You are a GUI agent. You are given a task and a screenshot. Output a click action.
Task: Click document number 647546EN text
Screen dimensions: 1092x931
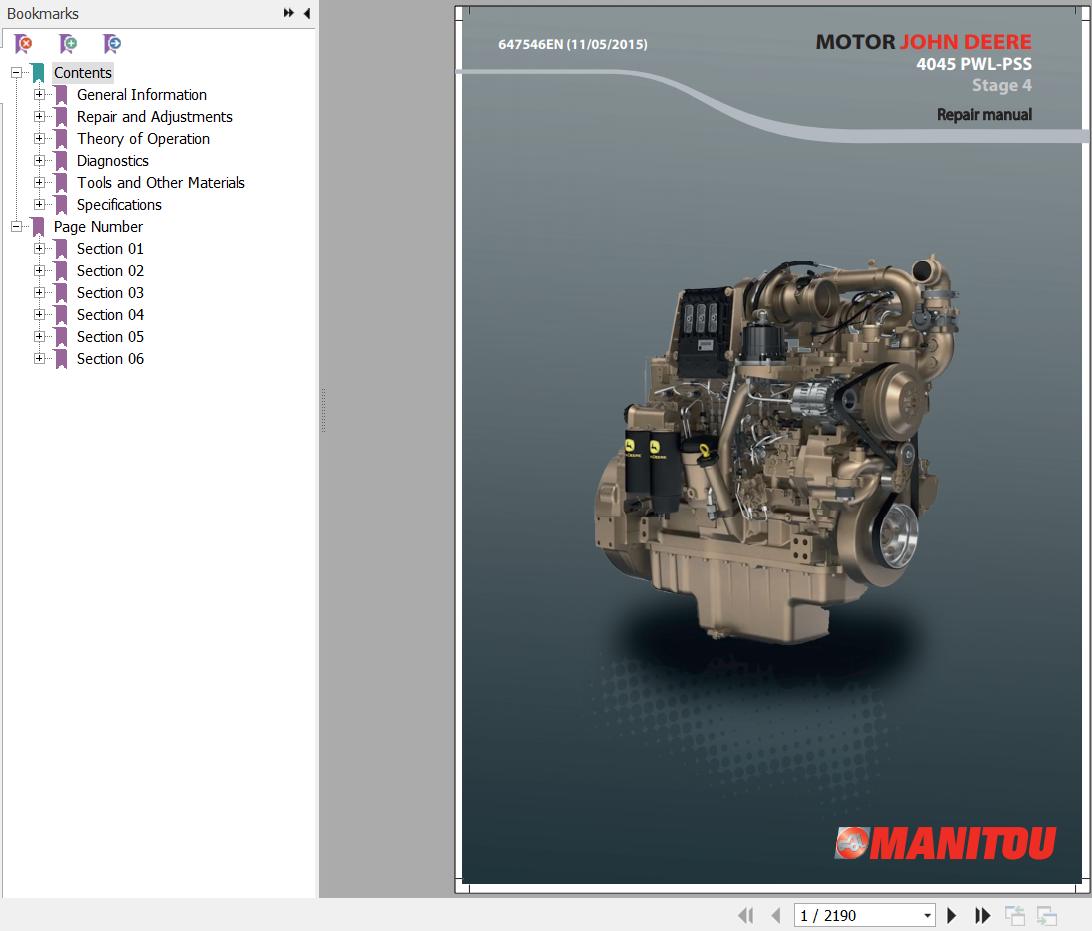[x=572, y=45]
